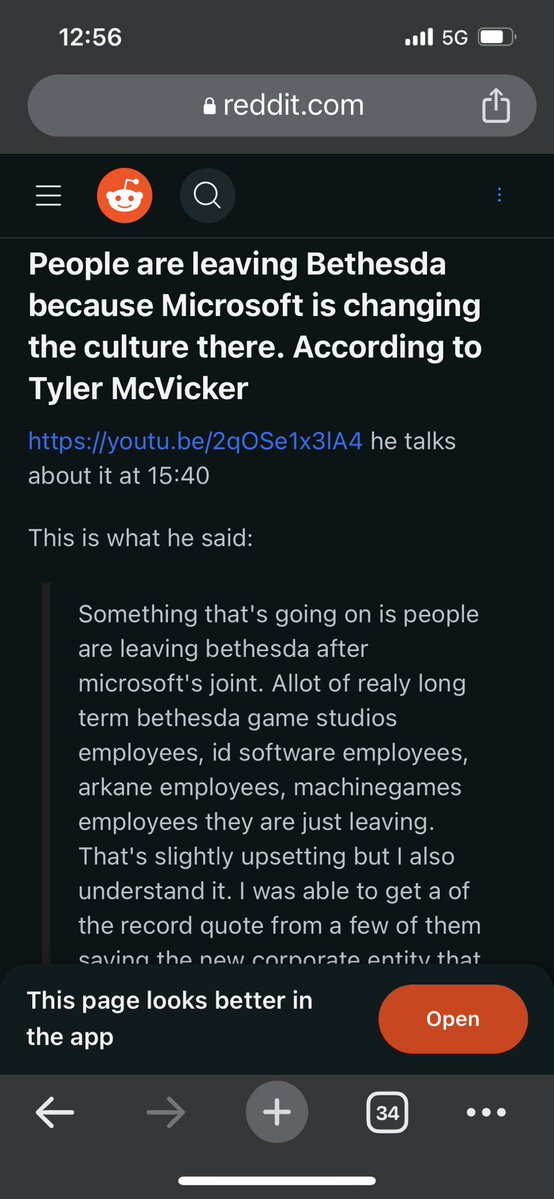Tap the 5G signal status indicator
Image resolution: width=554 pixels, height=1199 pixels.
pos(455,37)
